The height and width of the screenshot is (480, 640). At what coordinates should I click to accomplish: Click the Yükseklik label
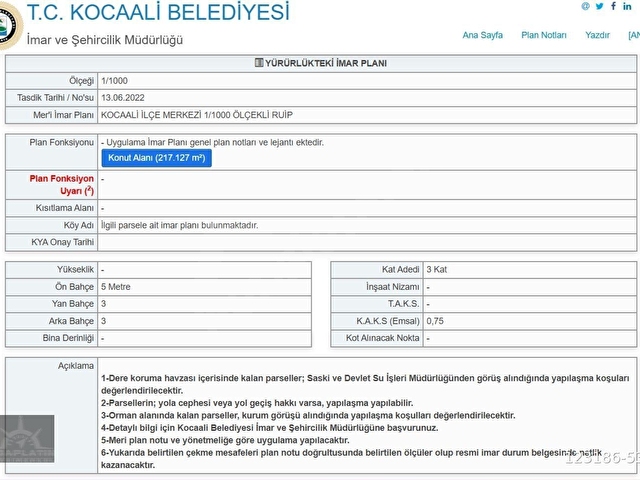75,270
